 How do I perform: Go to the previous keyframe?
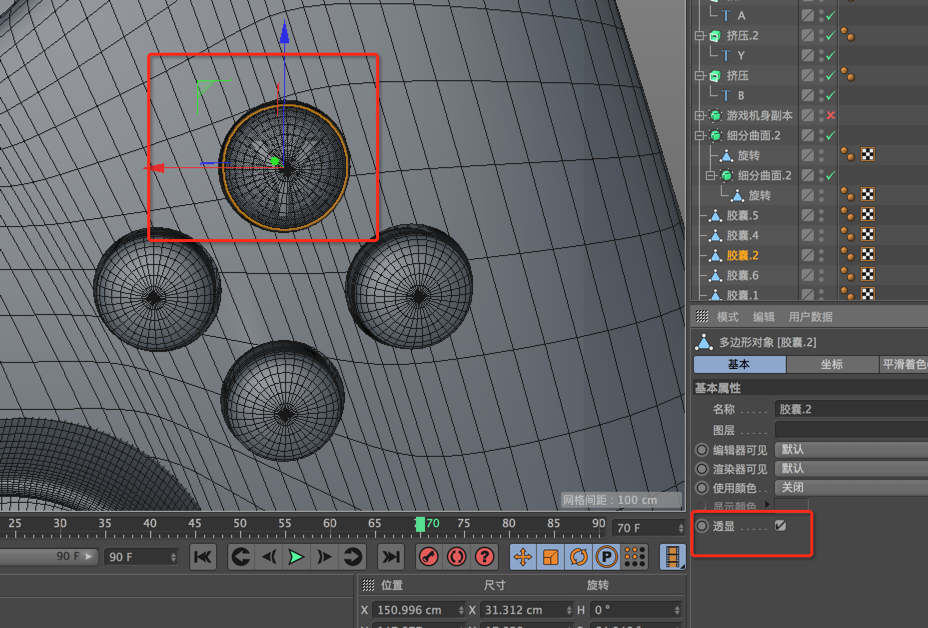point(241,557)
